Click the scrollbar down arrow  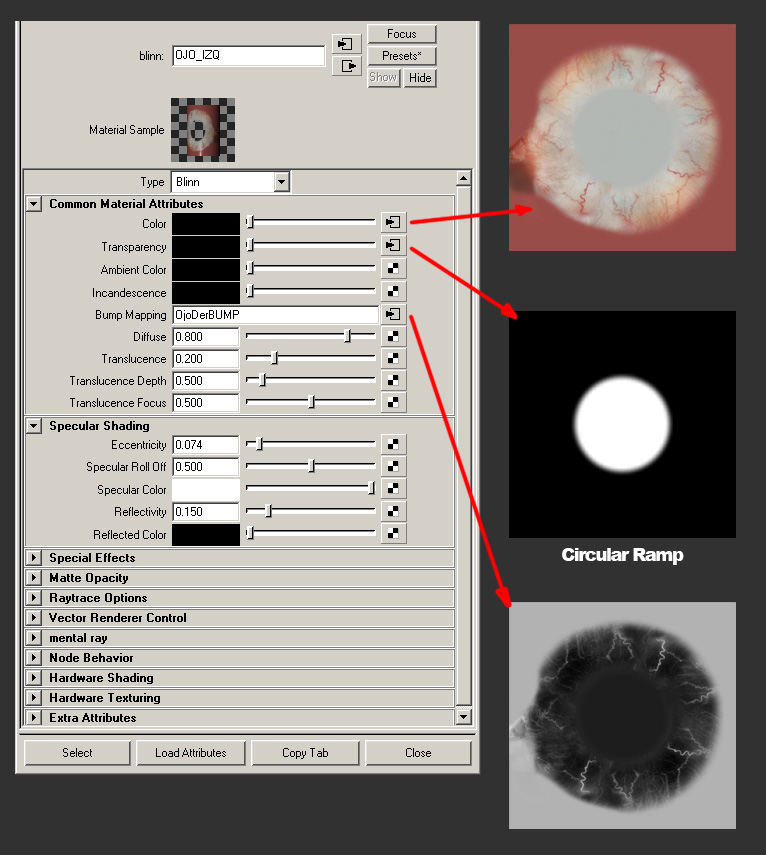pyautogui.click(x=463, y=716)
